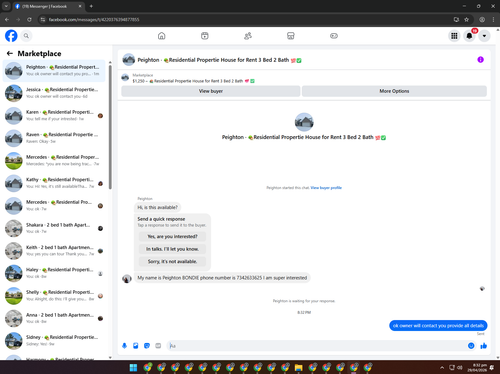Open Chrome profile icon
Screen dimensions: 500x374
pos(482,20)
